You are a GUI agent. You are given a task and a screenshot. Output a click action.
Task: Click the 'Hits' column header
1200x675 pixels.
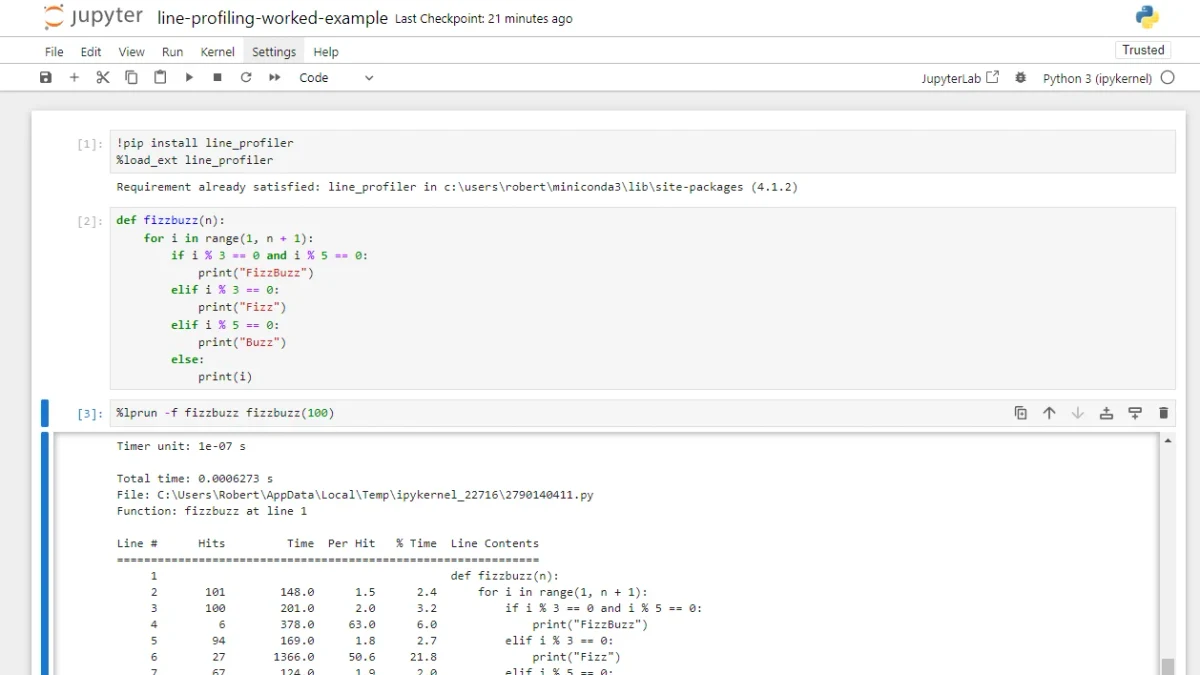(x=212, y=544)
